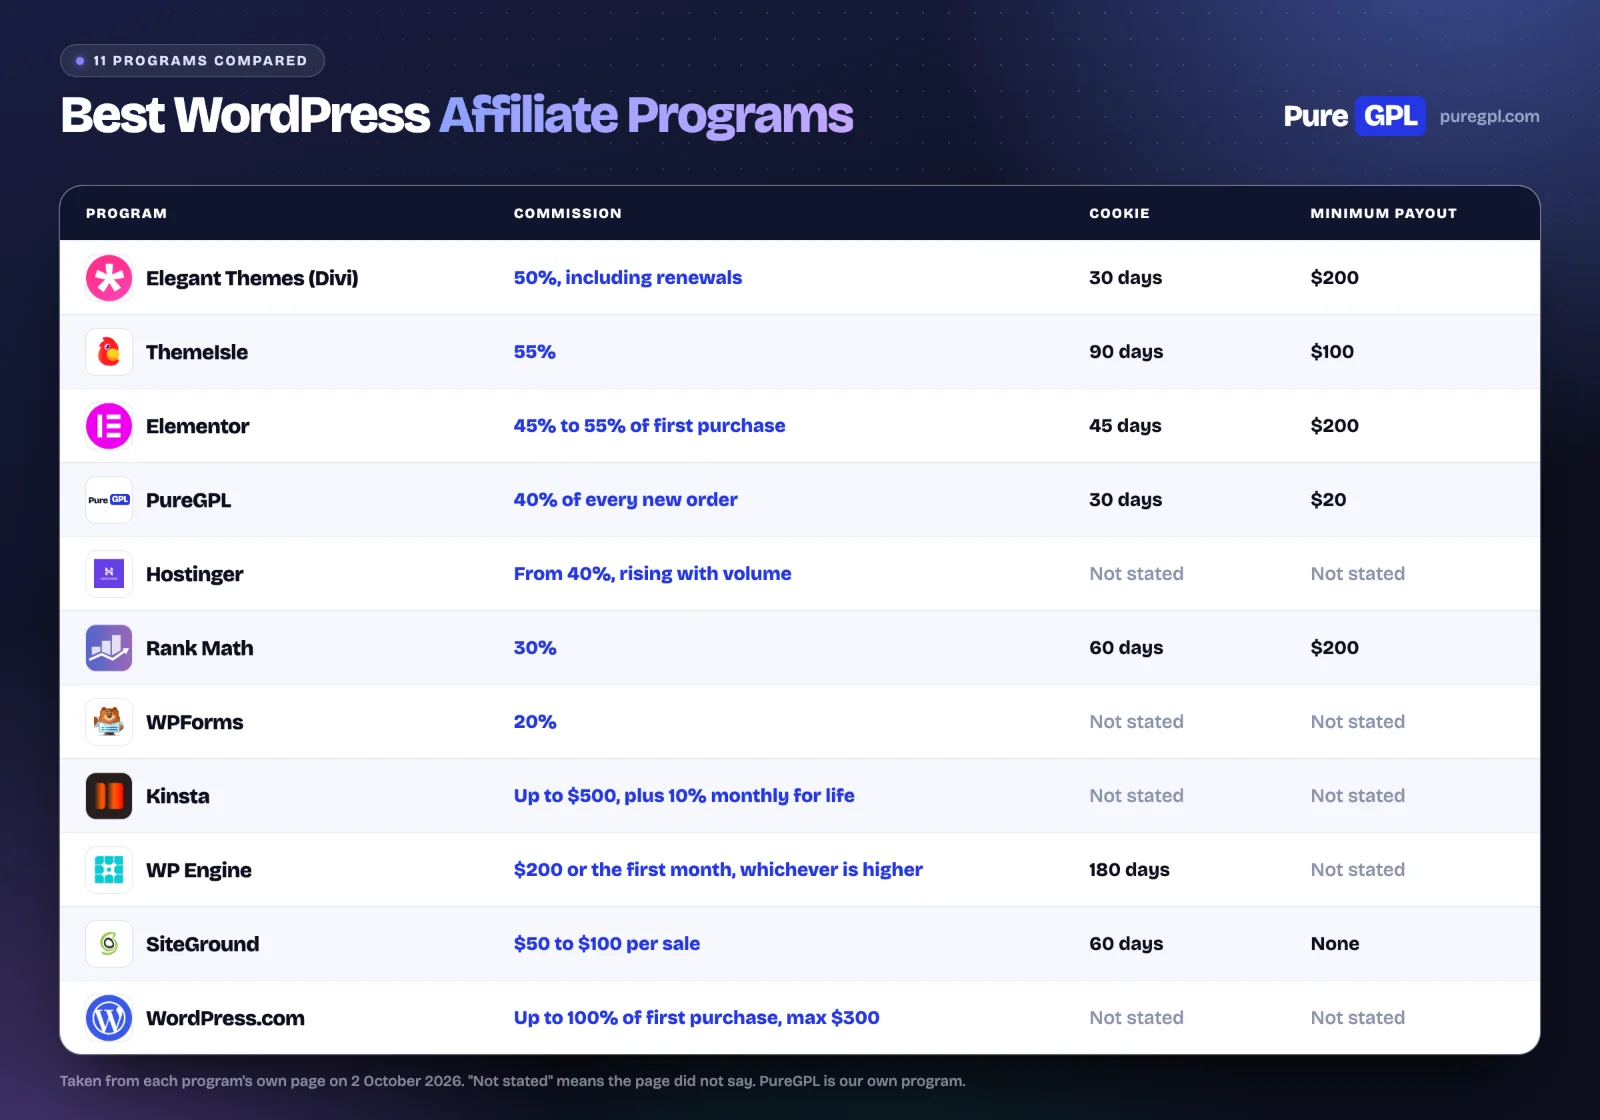This screenshot has height=1120, width=1600.
Task: Click the 90 days cookie value
Action: [1126, 352]
